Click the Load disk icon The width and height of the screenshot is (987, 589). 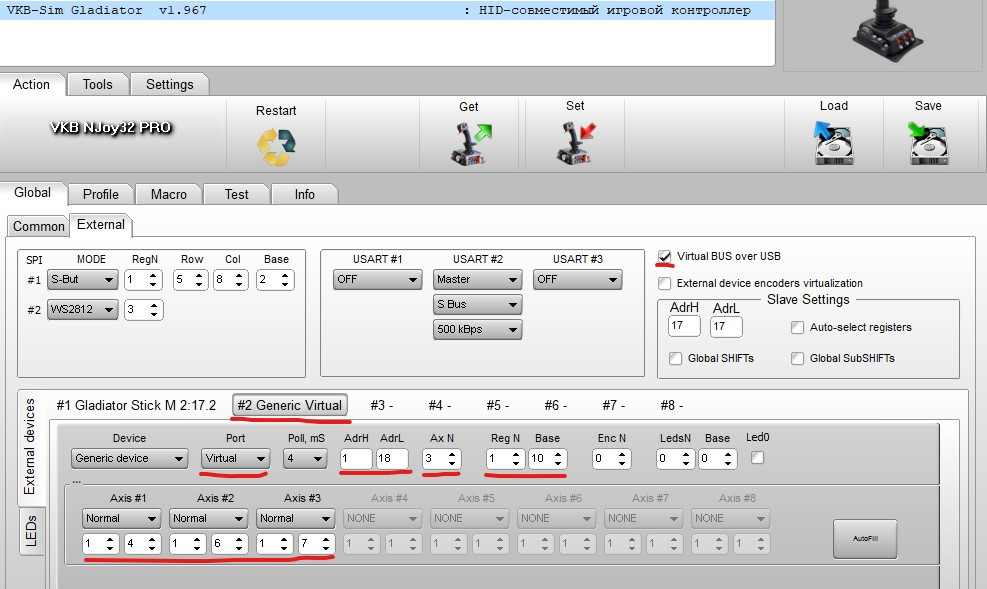(833, 144)
